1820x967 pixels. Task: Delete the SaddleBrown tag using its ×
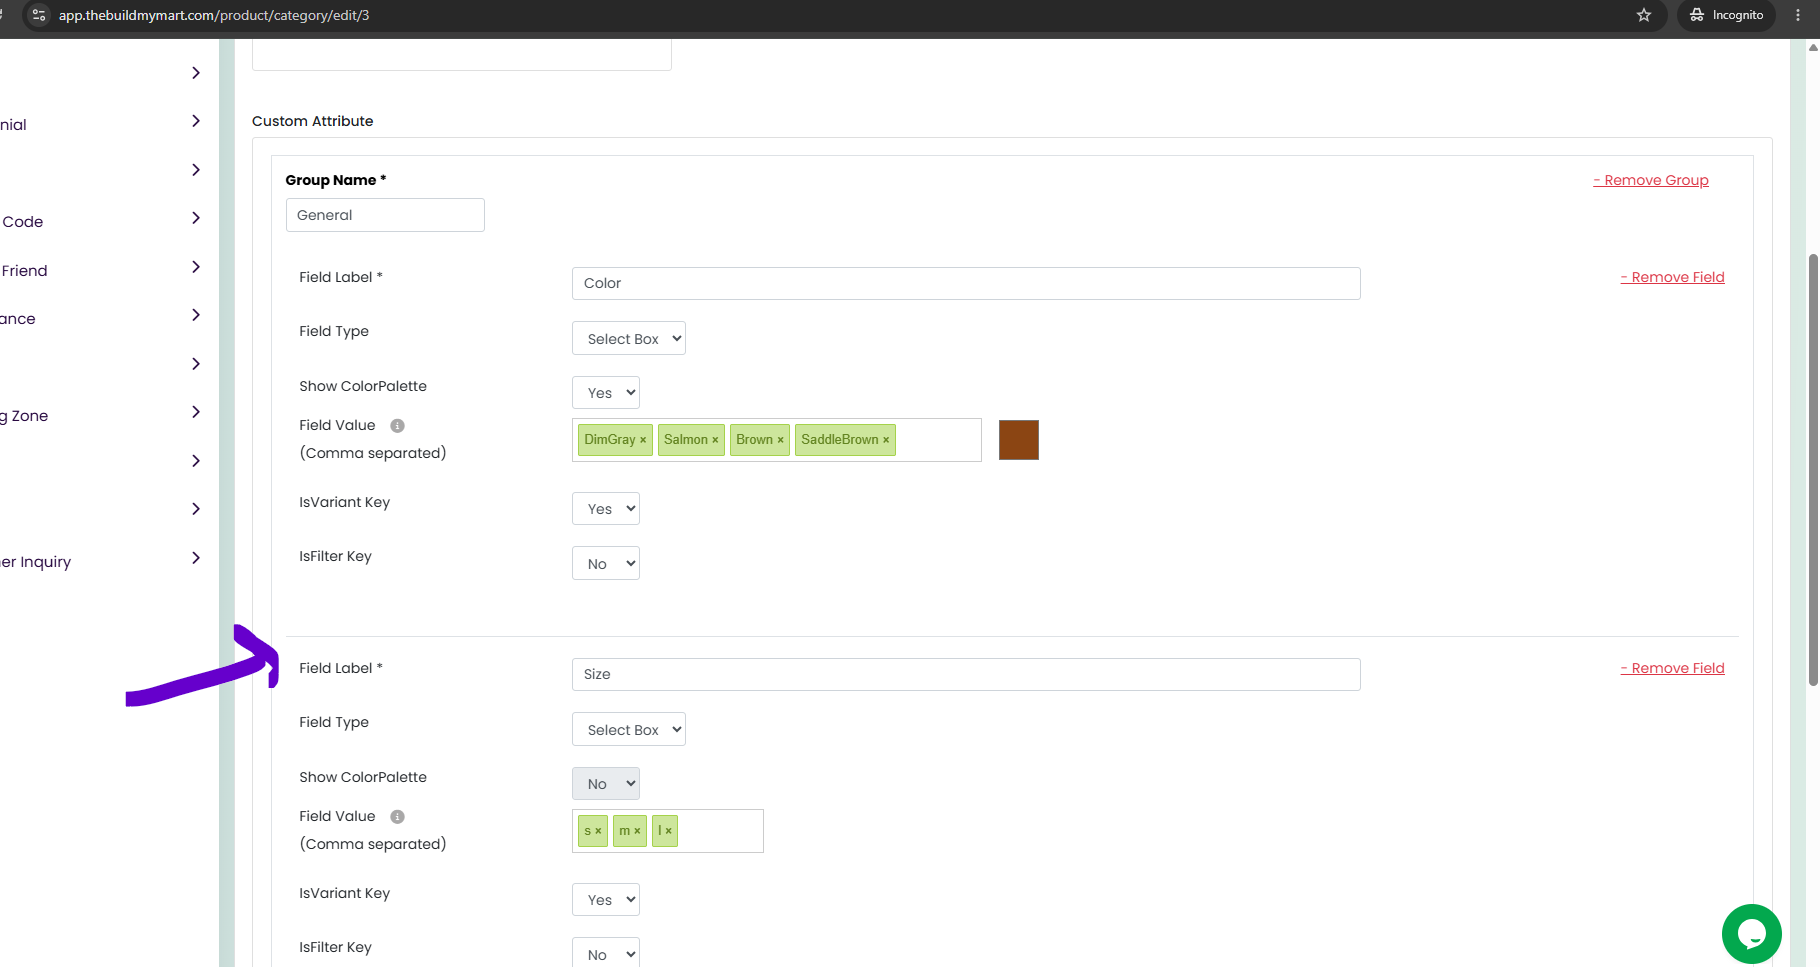886,440
